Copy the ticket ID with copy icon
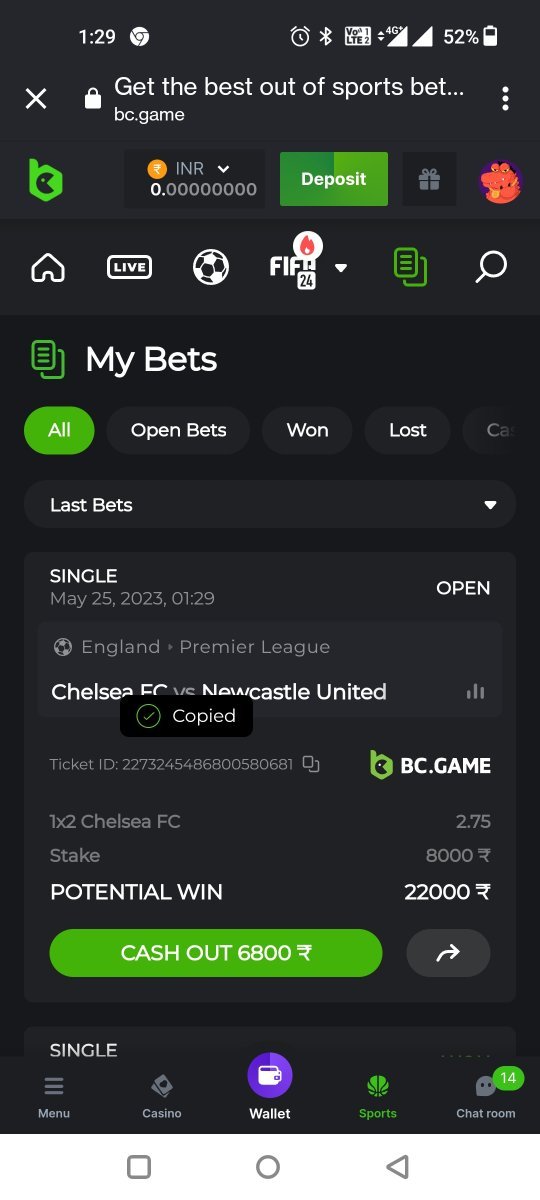The height and width of the screenshot is (1200, 540). 311,764
